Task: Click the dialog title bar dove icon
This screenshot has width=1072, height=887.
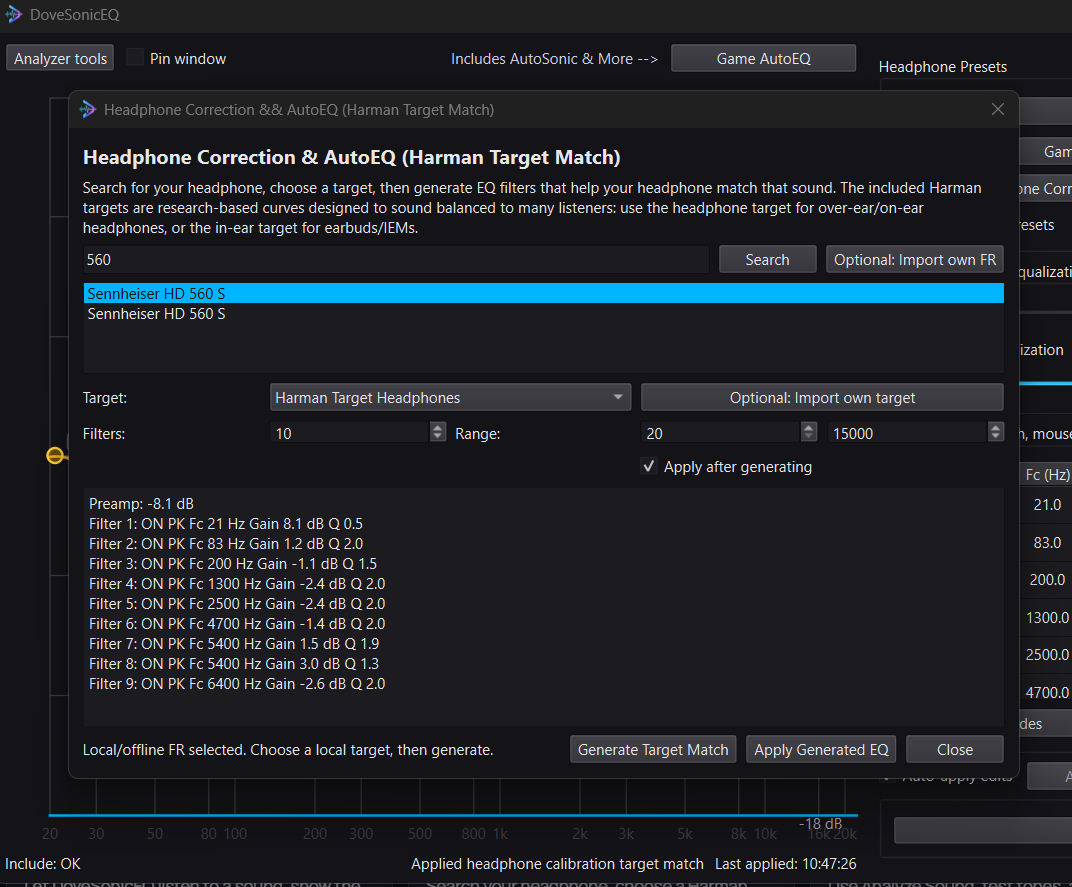Action: [x=88, y=109]
